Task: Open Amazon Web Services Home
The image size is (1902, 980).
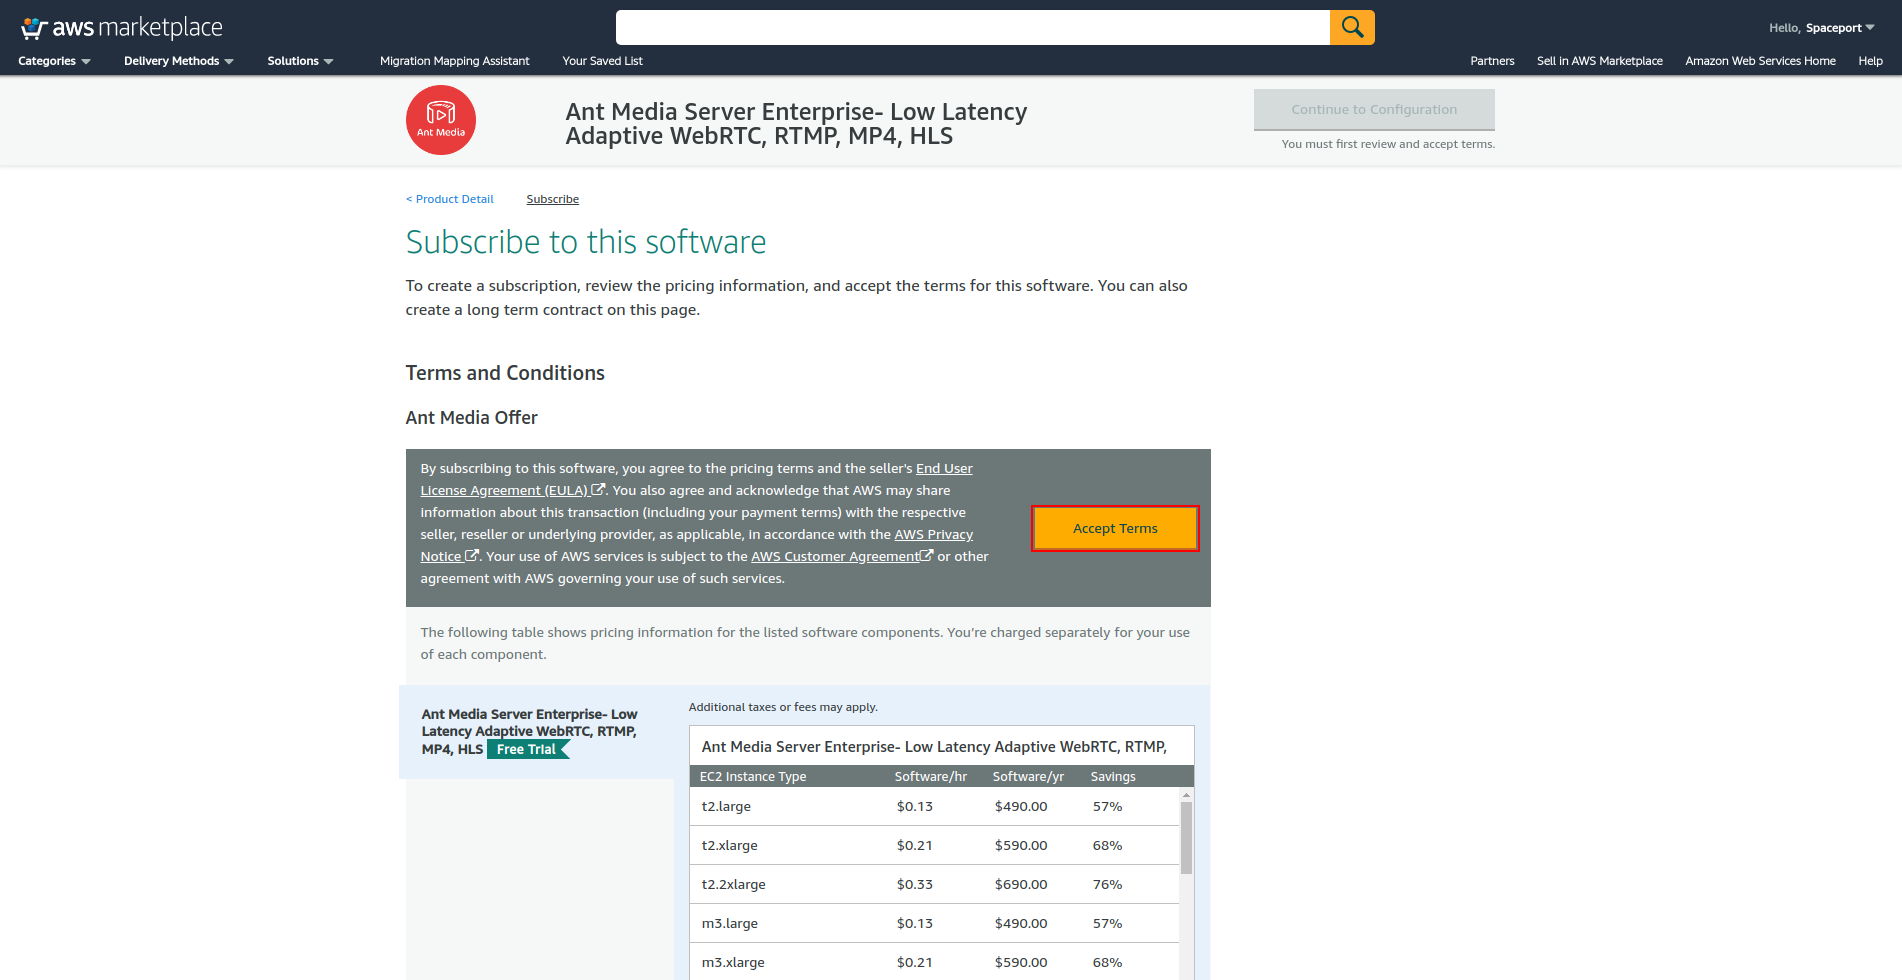Action: tap(1760, 61)
